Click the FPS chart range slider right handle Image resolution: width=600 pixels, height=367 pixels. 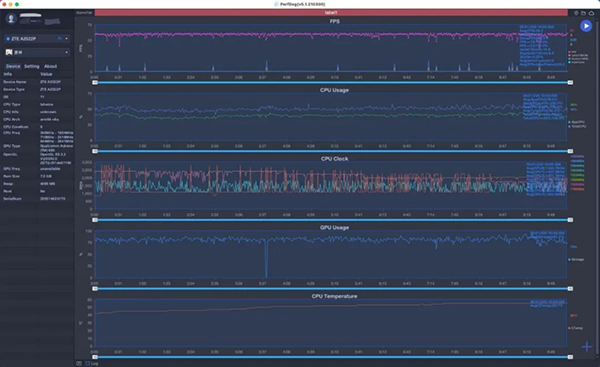click(x=570, y=82)
